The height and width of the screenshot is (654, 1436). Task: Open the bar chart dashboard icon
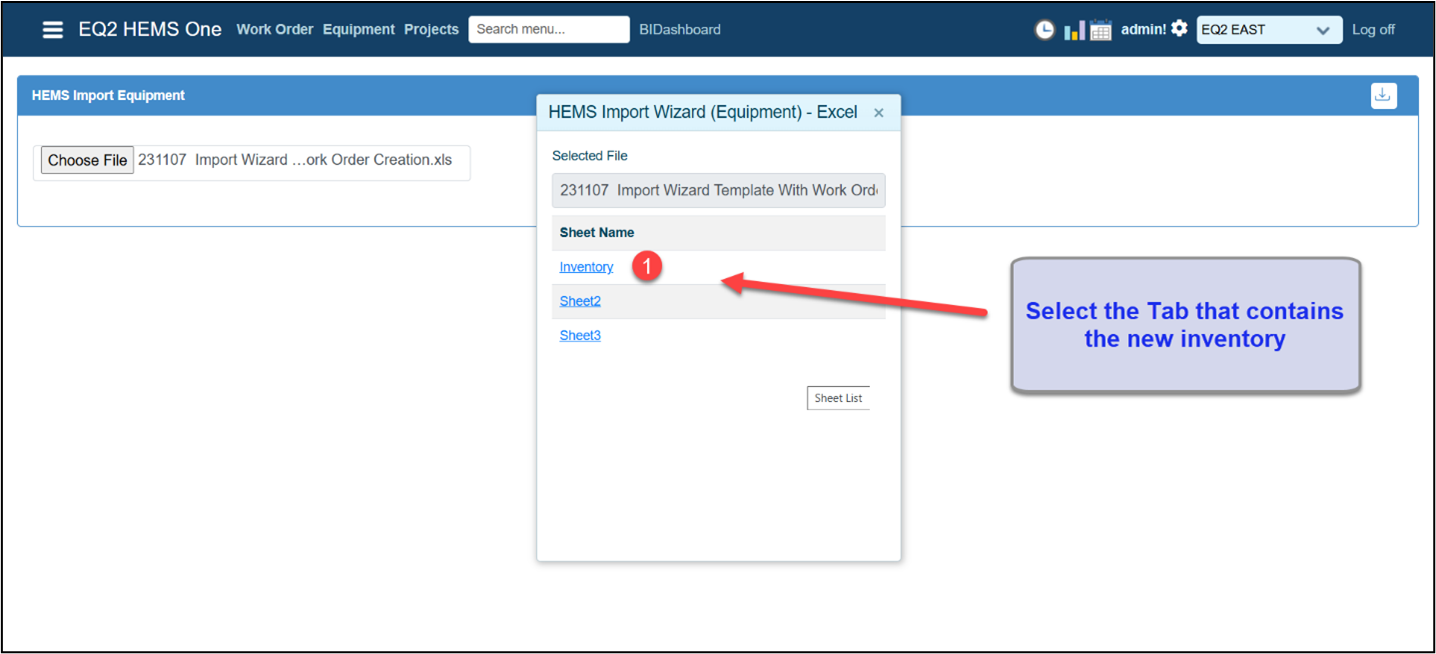pyautogui.click(x=1074, y=30)
